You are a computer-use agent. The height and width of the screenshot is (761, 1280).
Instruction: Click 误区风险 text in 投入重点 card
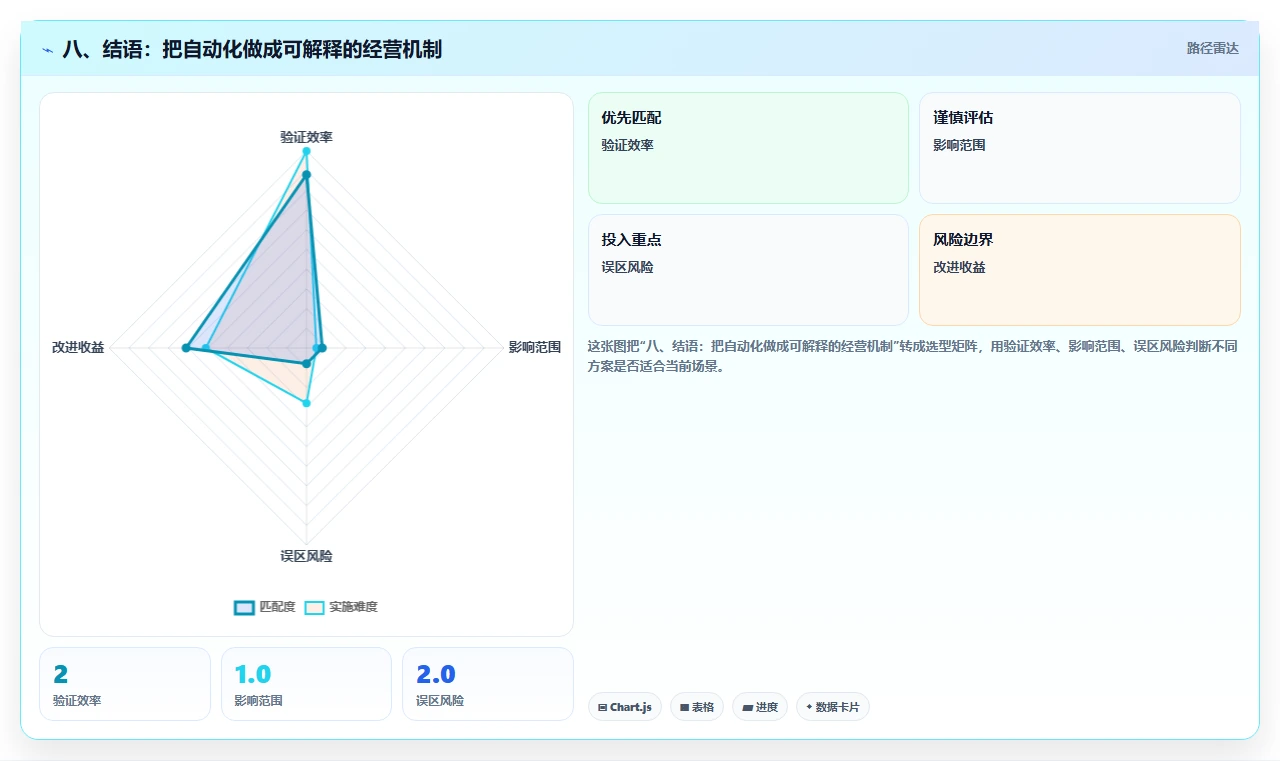[x=627, y=267]
